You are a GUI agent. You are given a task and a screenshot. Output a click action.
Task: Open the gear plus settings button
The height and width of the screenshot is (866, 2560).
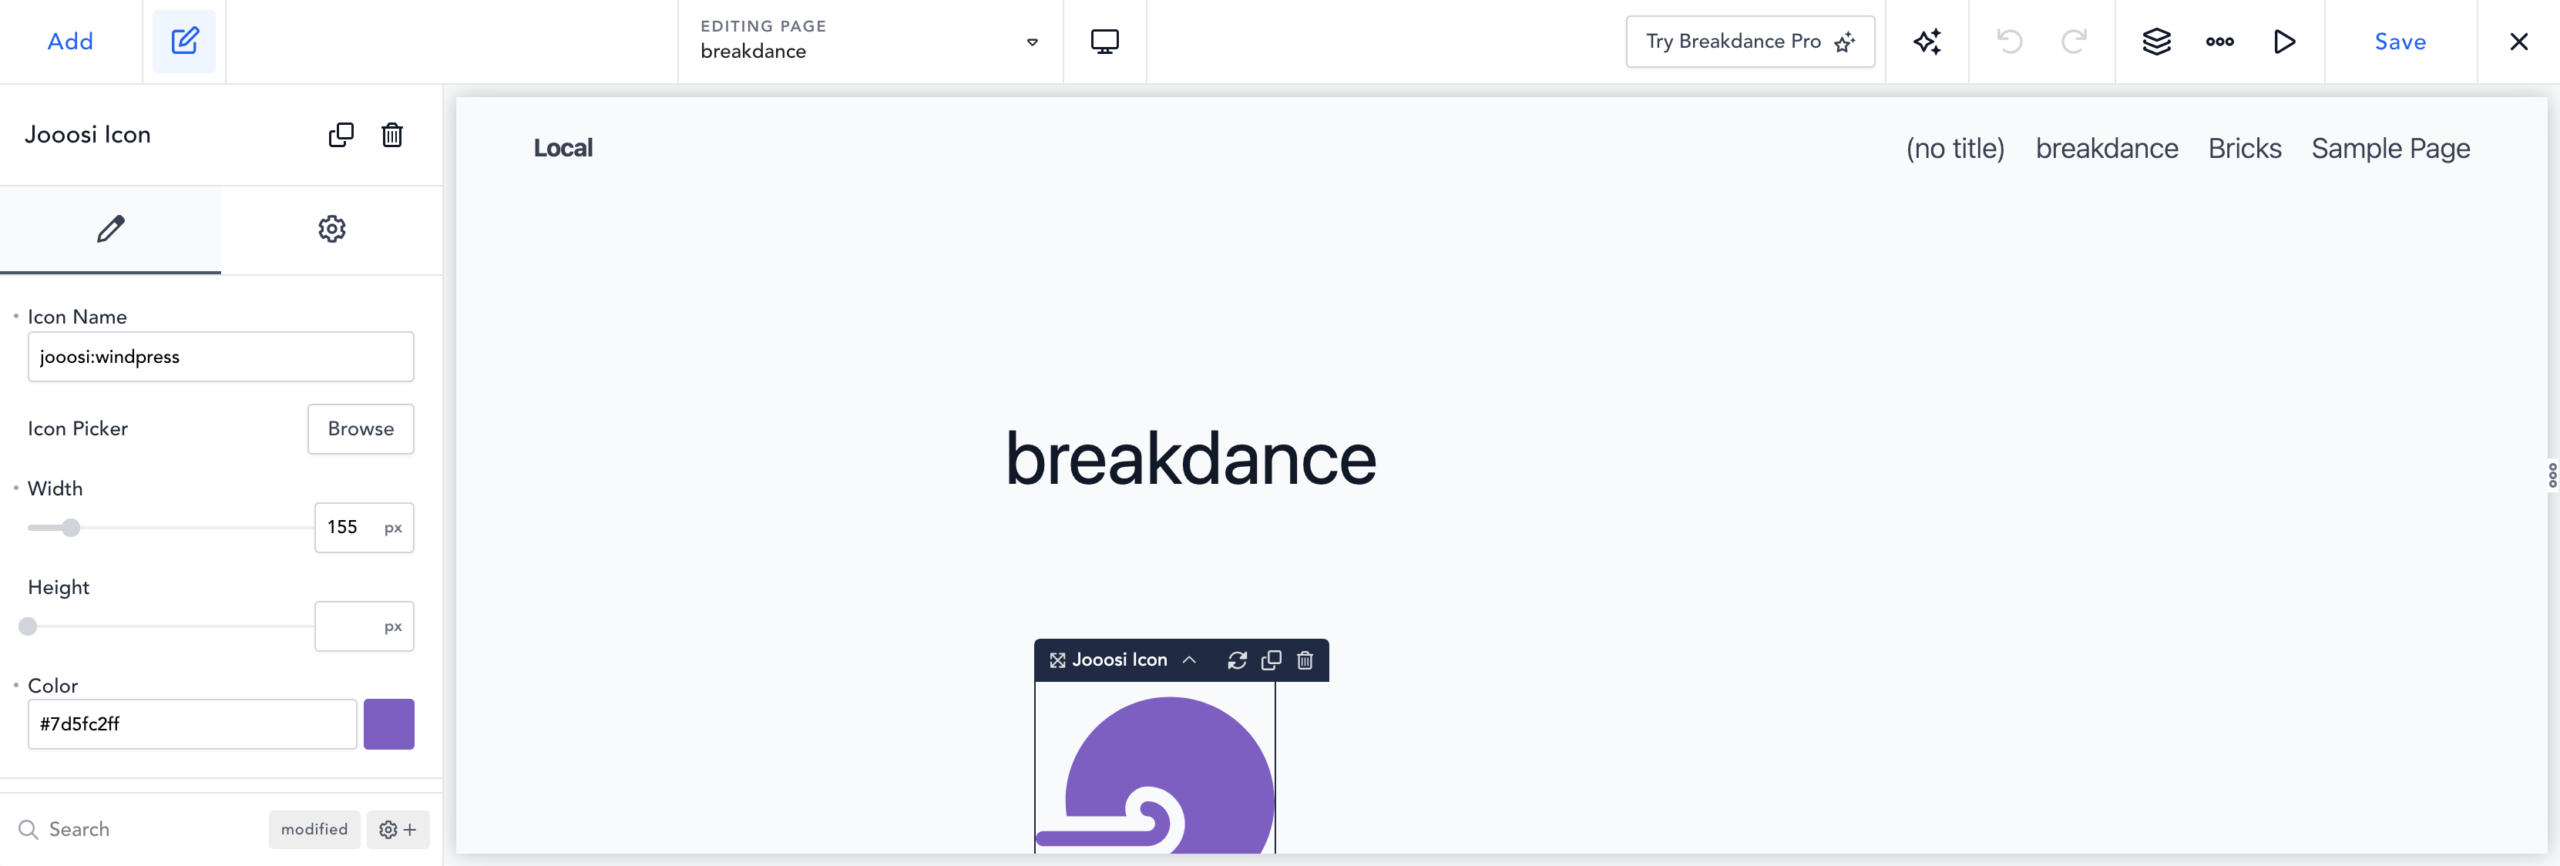398,829
